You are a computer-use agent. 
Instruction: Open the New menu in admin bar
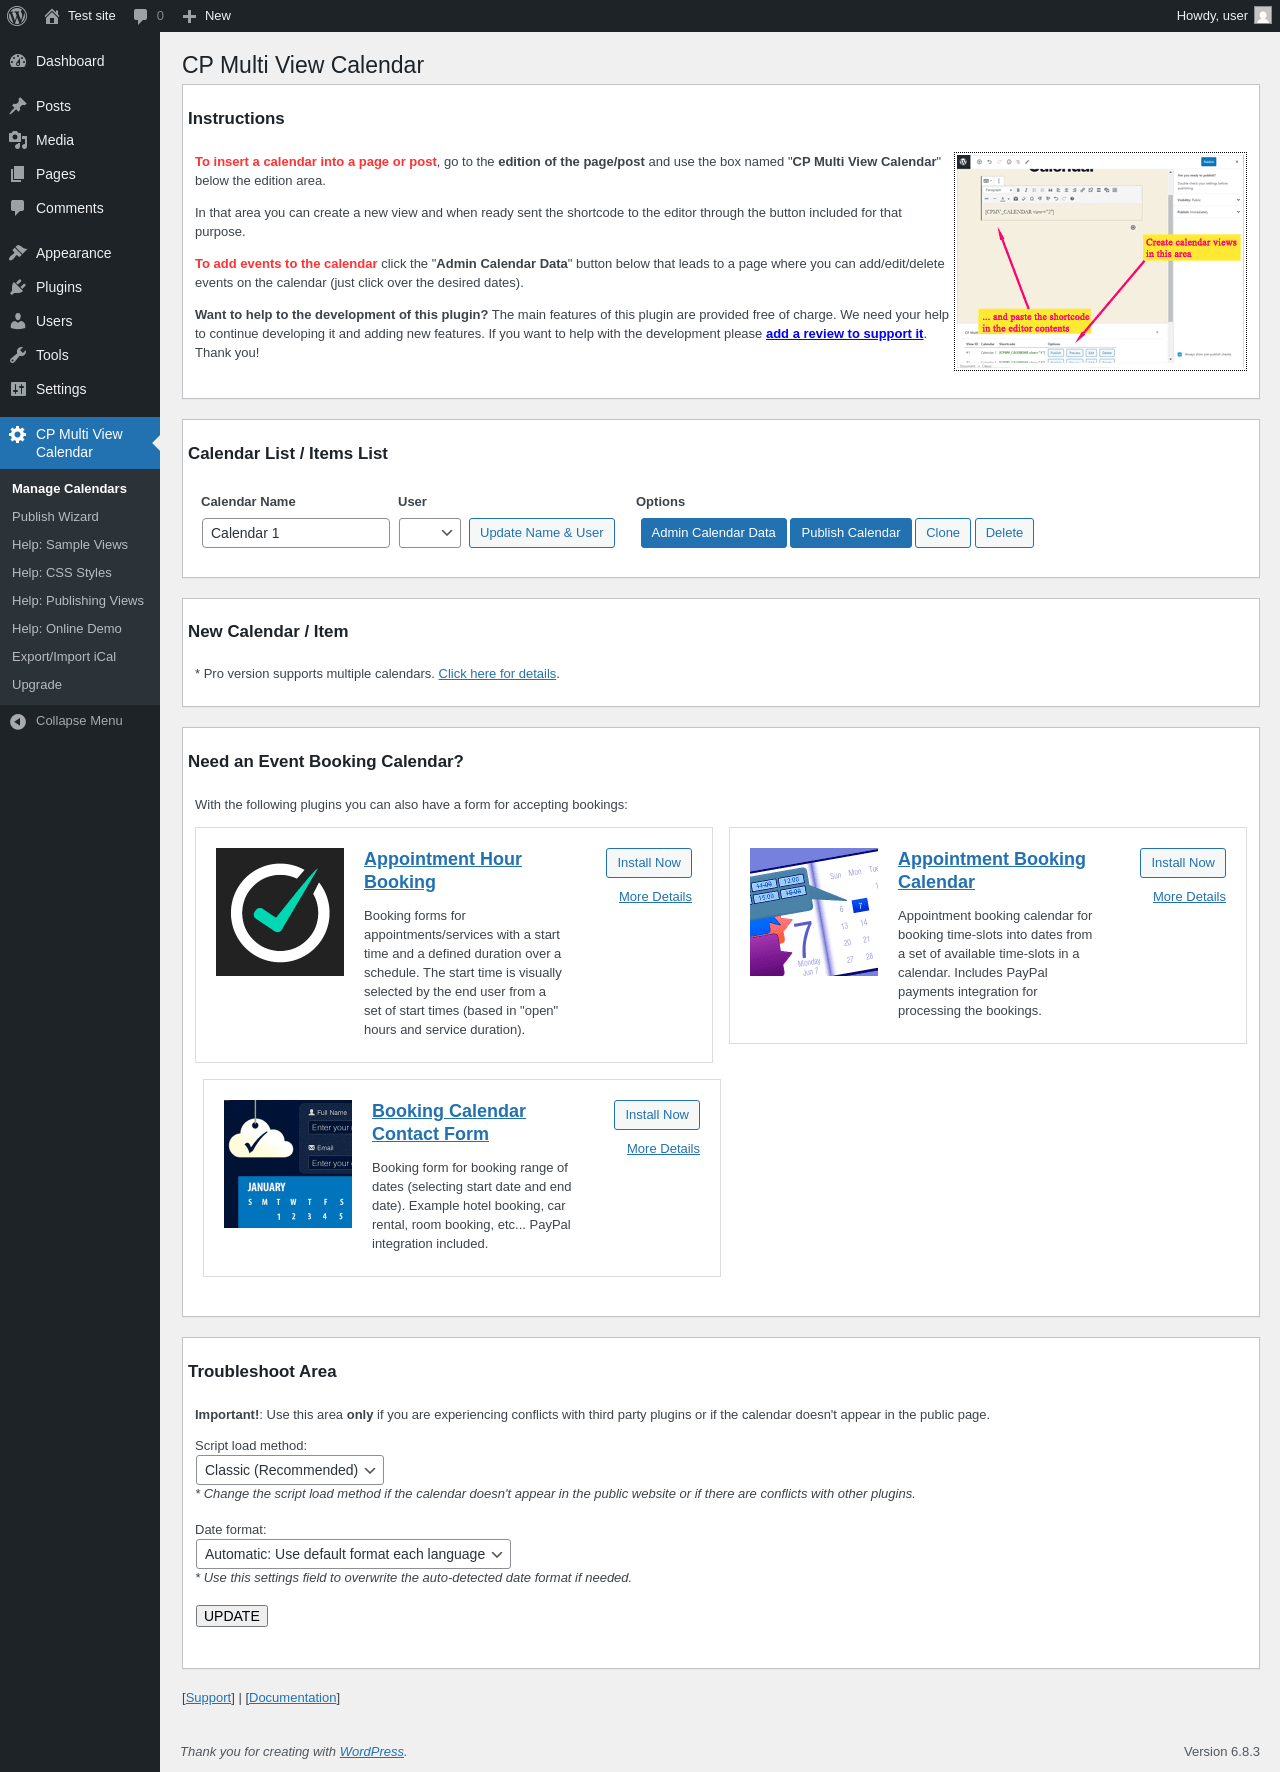coord(207,16)
